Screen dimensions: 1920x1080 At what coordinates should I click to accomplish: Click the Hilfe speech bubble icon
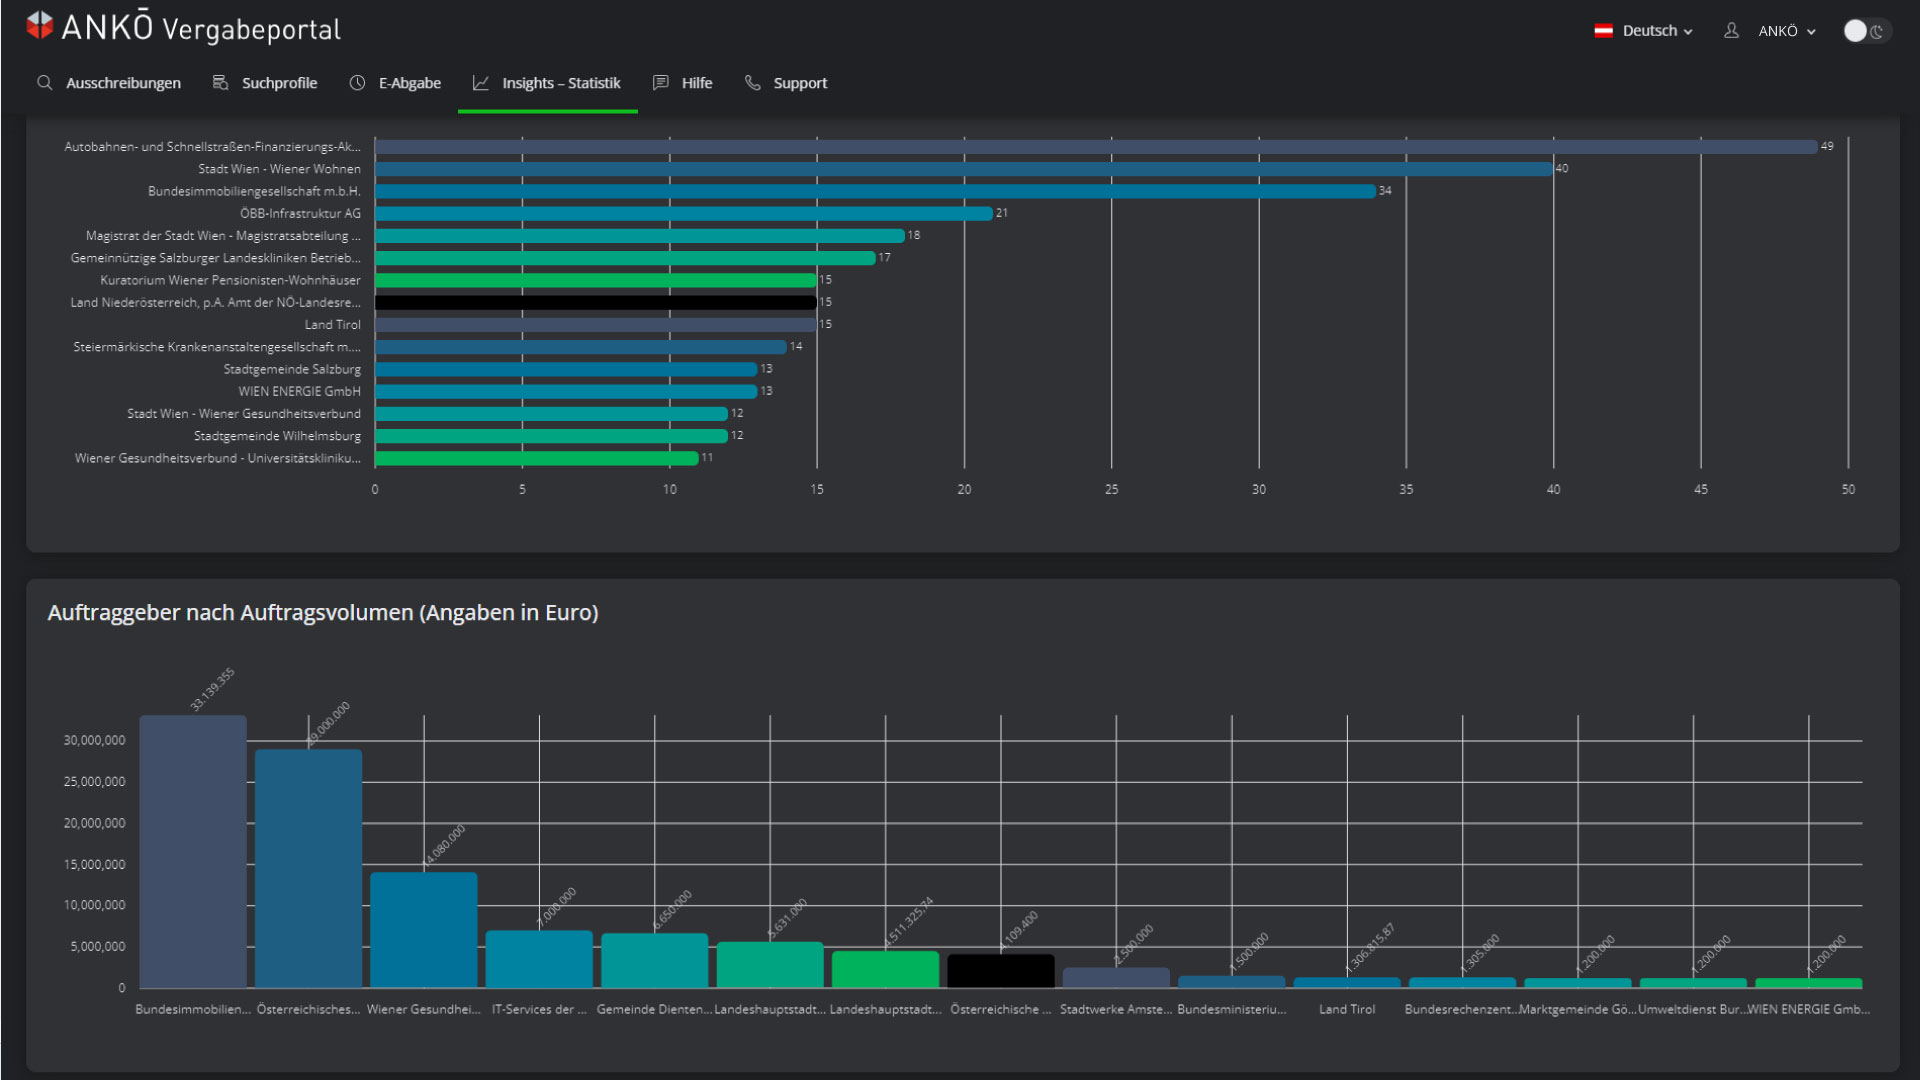point(660,83)
